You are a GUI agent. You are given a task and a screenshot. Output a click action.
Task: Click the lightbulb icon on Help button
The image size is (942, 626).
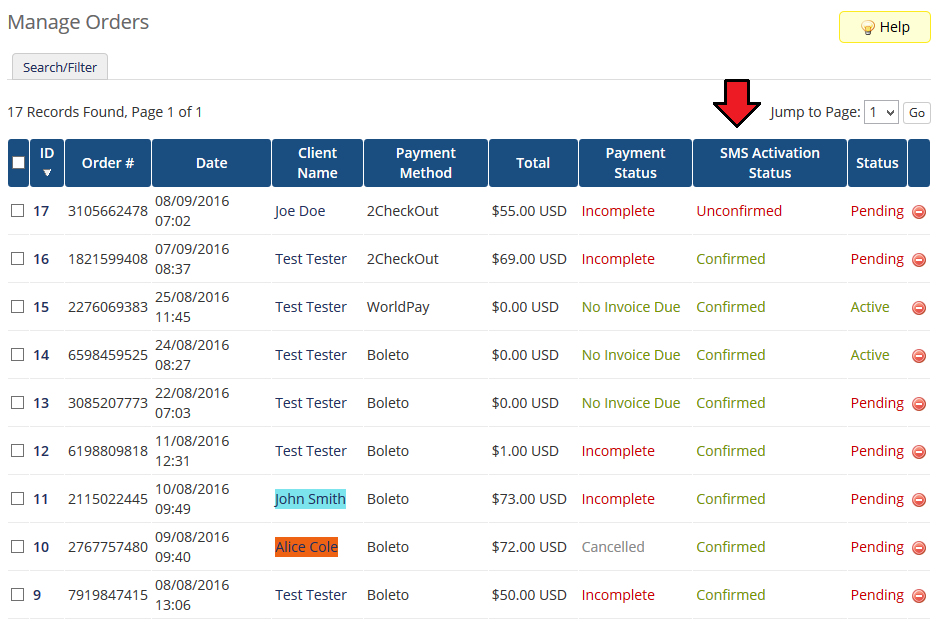click(868, 28)
